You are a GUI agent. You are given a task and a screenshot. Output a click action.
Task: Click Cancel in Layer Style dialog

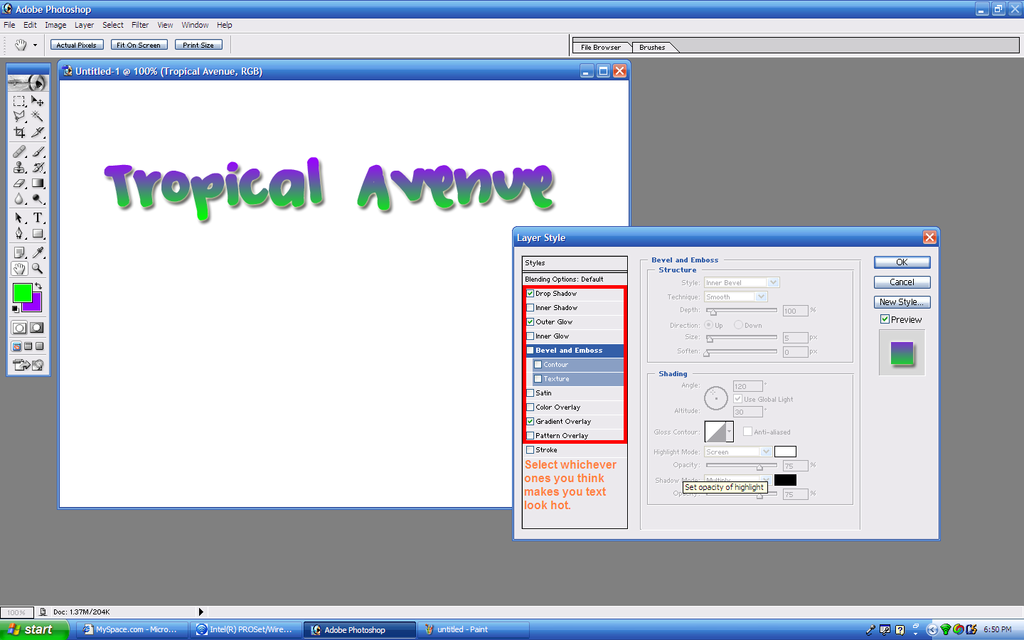(x=902, y=282)
